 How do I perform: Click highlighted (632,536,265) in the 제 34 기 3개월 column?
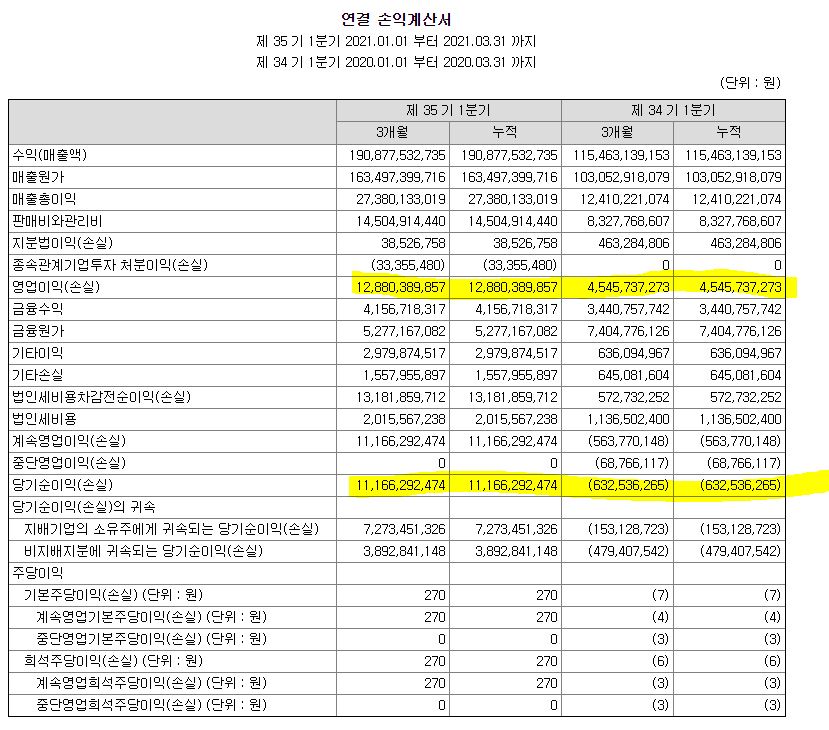[628, 485]
